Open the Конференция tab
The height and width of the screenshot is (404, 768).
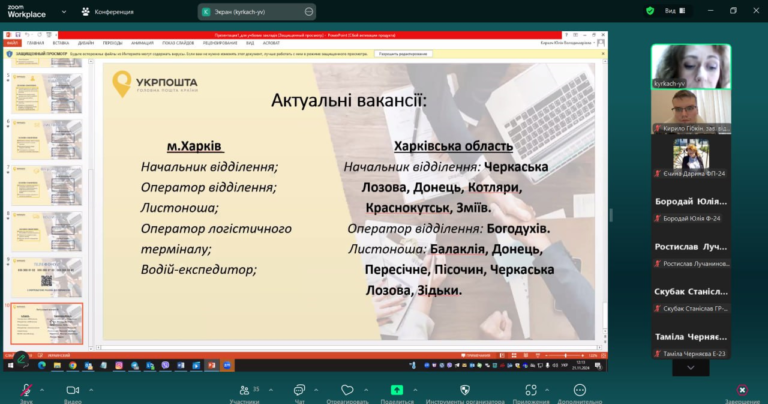coord(107,12)
